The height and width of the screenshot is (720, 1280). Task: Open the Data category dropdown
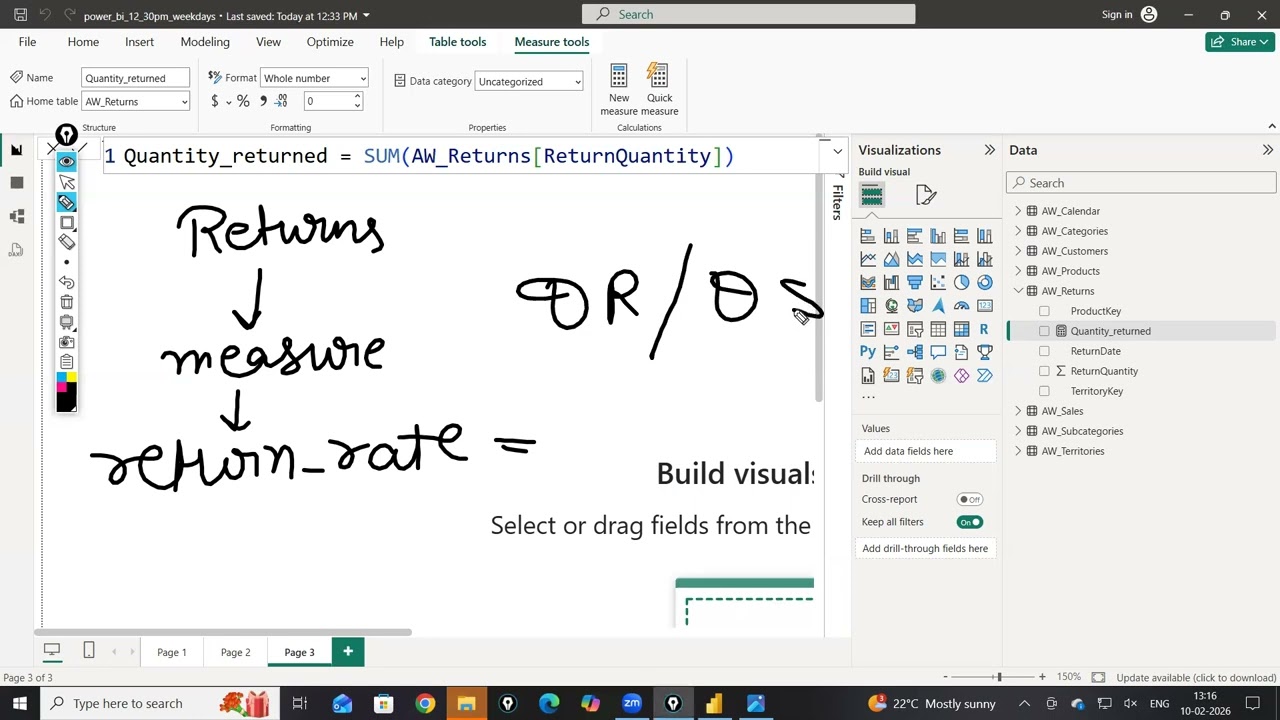[529, 81]
